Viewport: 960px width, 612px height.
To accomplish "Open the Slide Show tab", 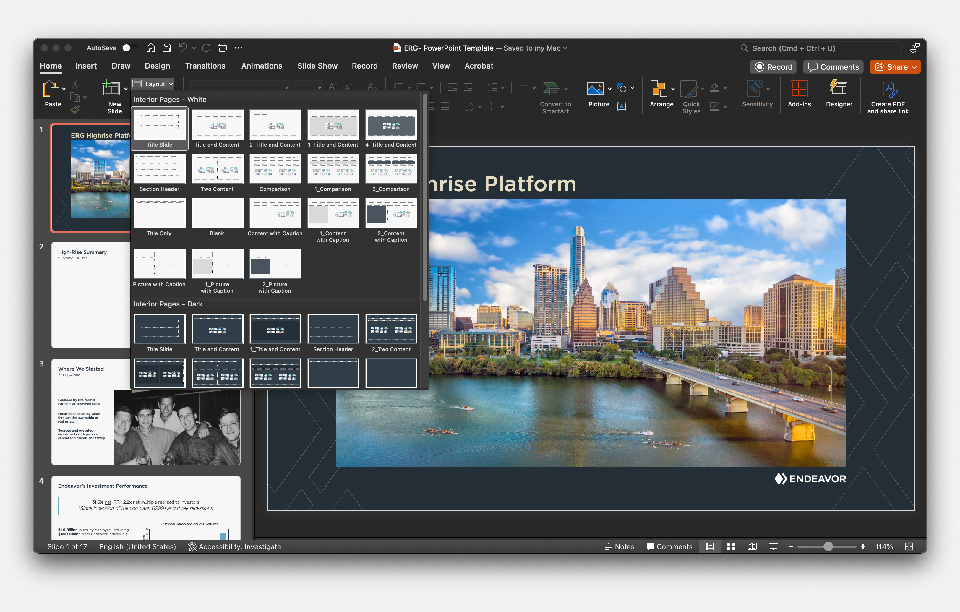I will (317, 66).
